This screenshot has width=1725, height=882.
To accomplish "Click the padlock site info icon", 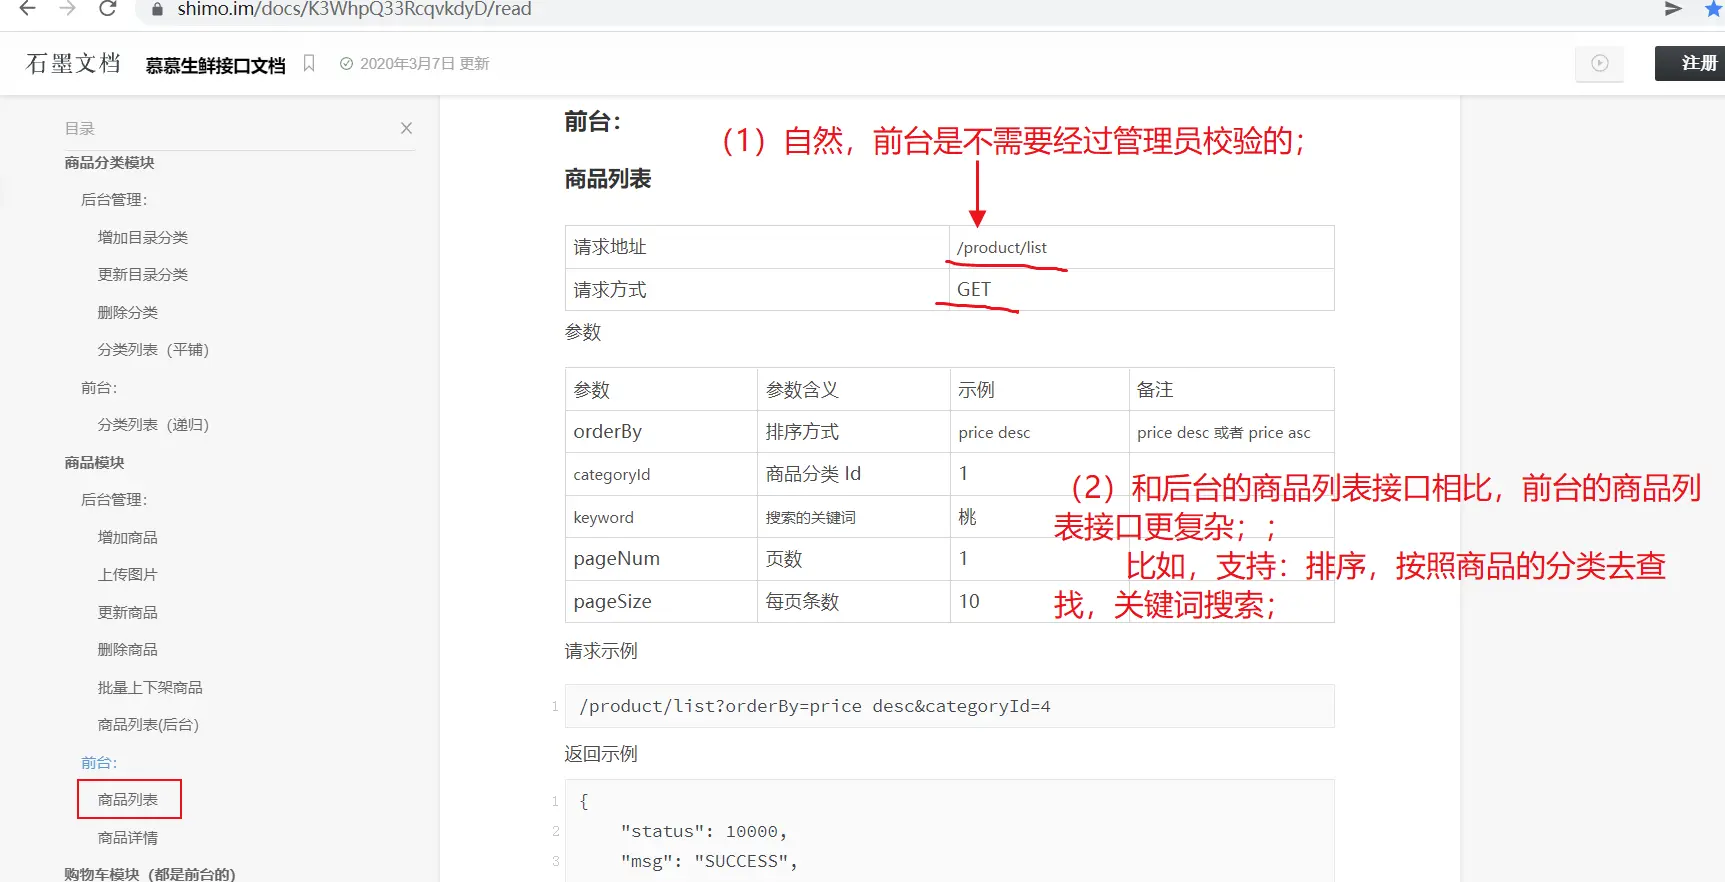I will point(156,9).
